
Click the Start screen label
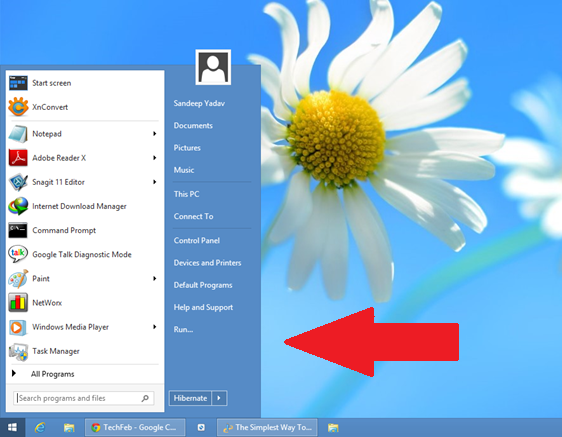[52, 83]
